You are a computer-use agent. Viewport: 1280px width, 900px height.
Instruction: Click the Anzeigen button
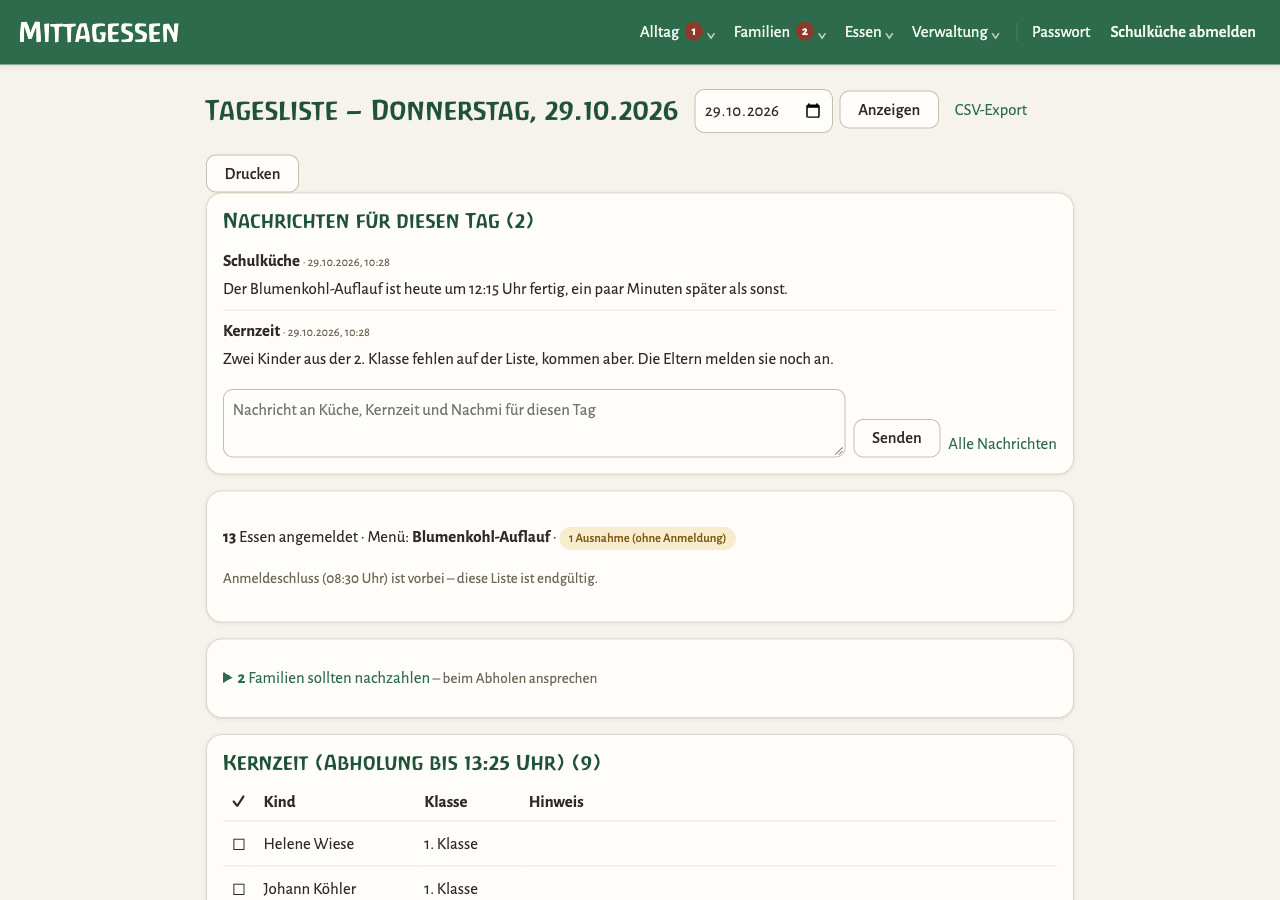[x=889, y=110]
